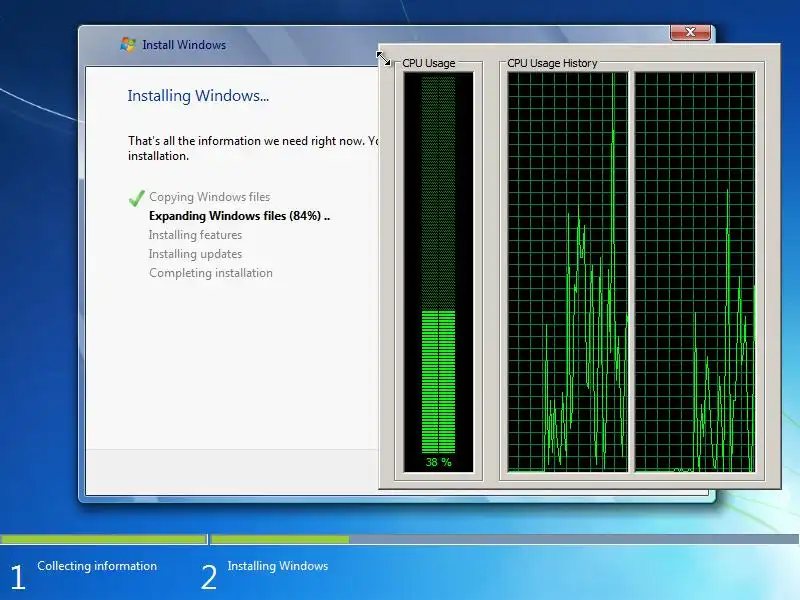
Task: Click the 'Install Windows' title text
Action: (184, 45)
